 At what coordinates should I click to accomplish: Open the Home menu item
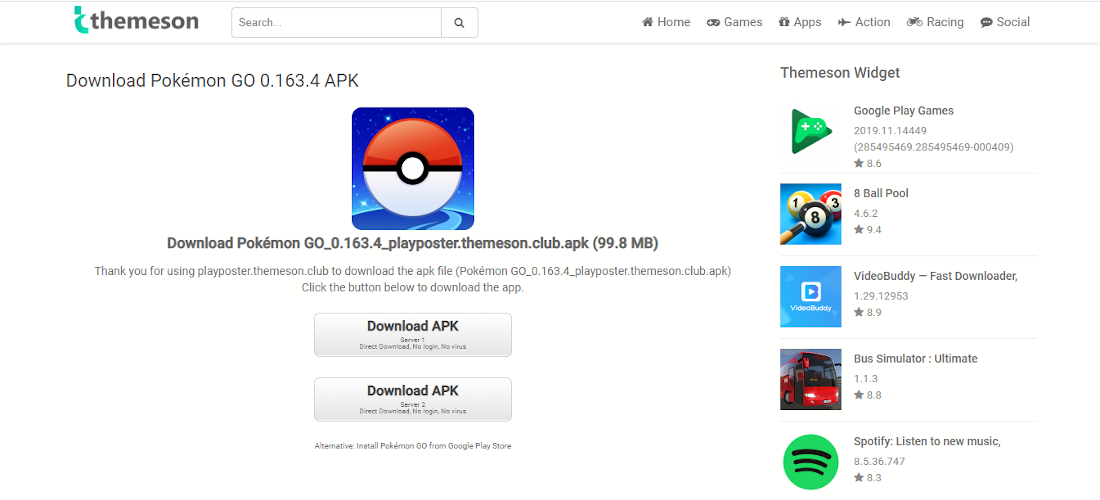pyautogui.click(x=666, y=22)
